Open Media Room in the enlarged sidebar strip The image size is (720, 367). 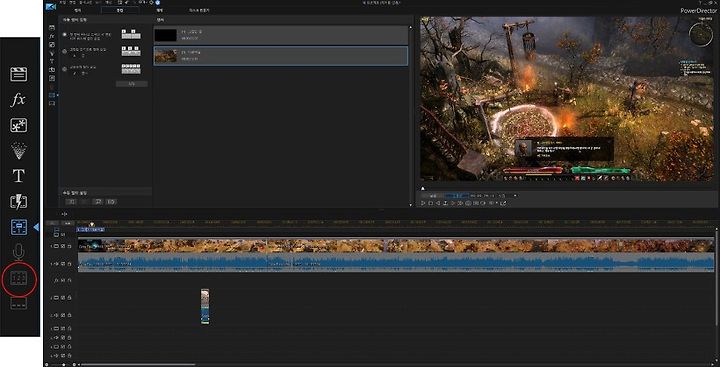[18, 74]
